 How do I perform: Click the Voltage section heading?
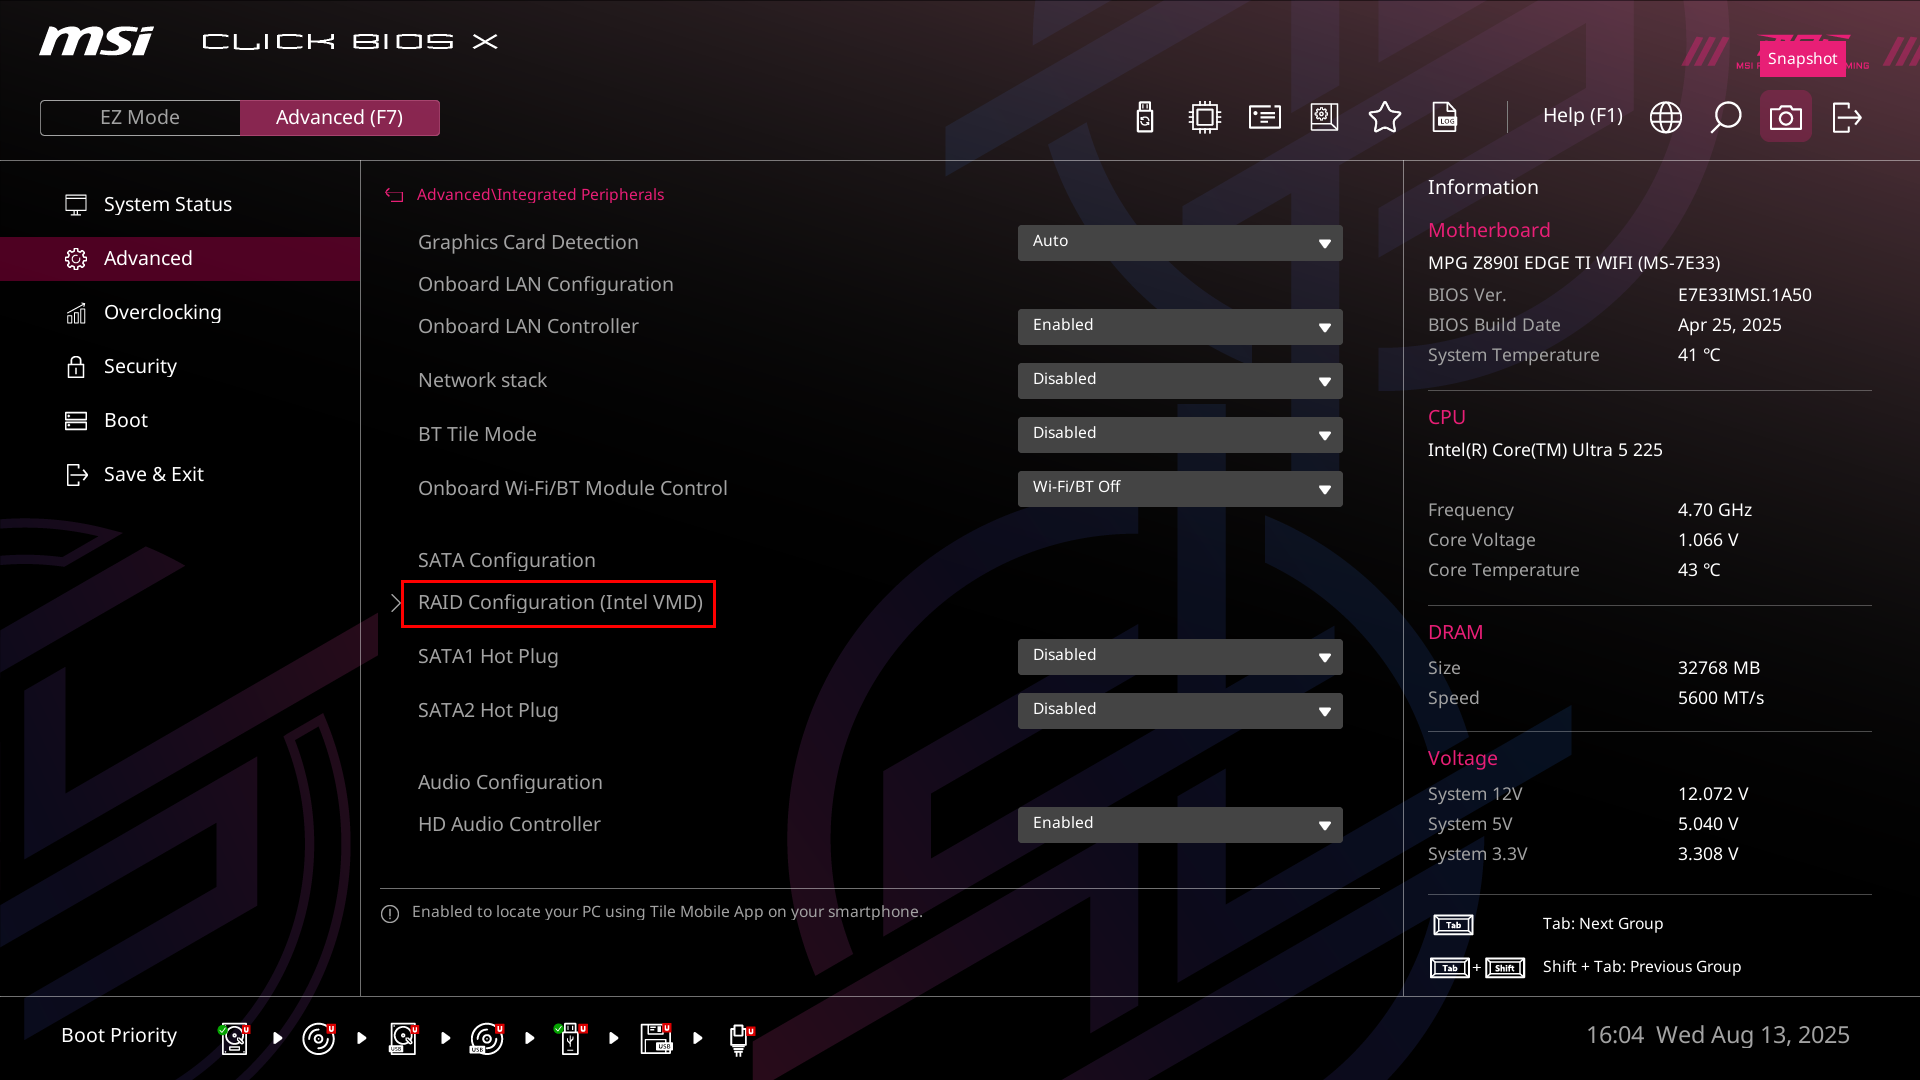(x=1462, y=759)
